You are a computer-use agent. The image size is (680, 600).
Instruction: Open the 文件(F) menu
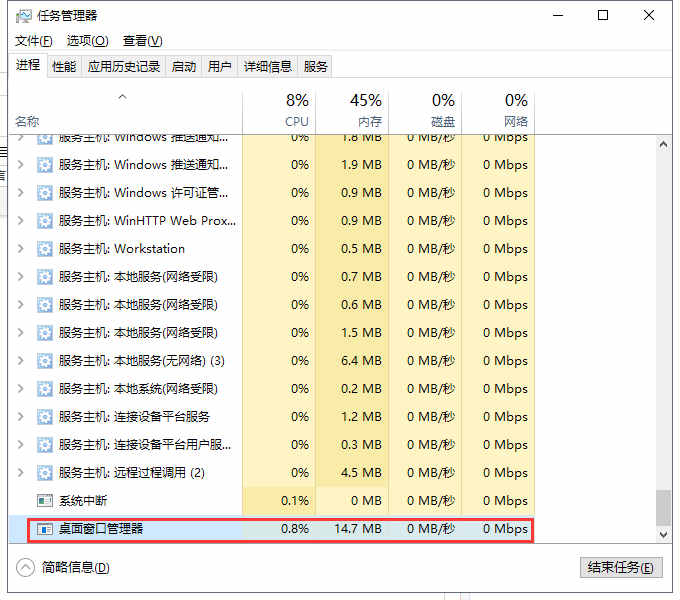[34, 41]
